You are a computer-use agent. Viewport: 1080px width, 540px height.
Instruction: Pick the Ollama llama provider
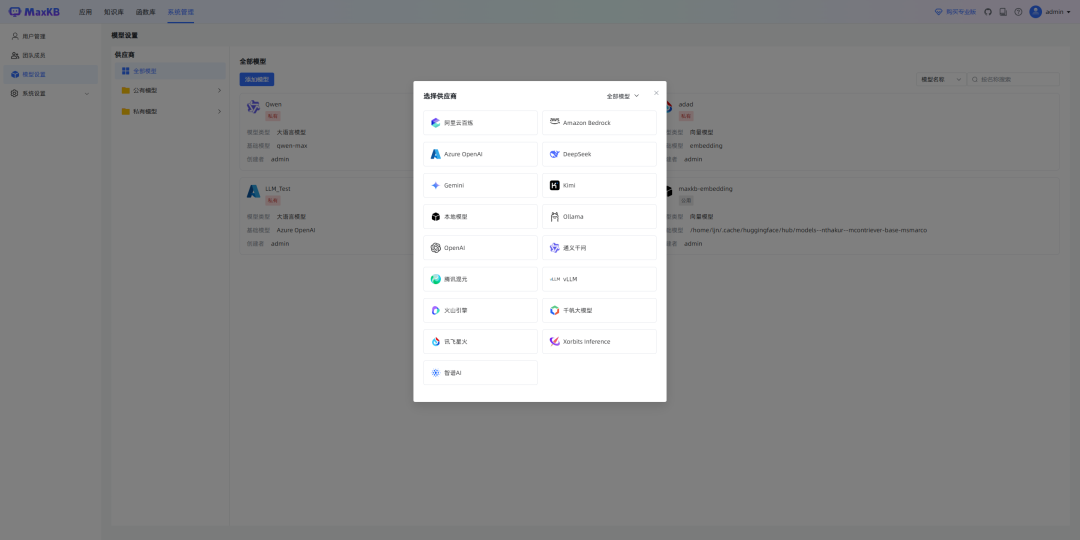point(599,216)
